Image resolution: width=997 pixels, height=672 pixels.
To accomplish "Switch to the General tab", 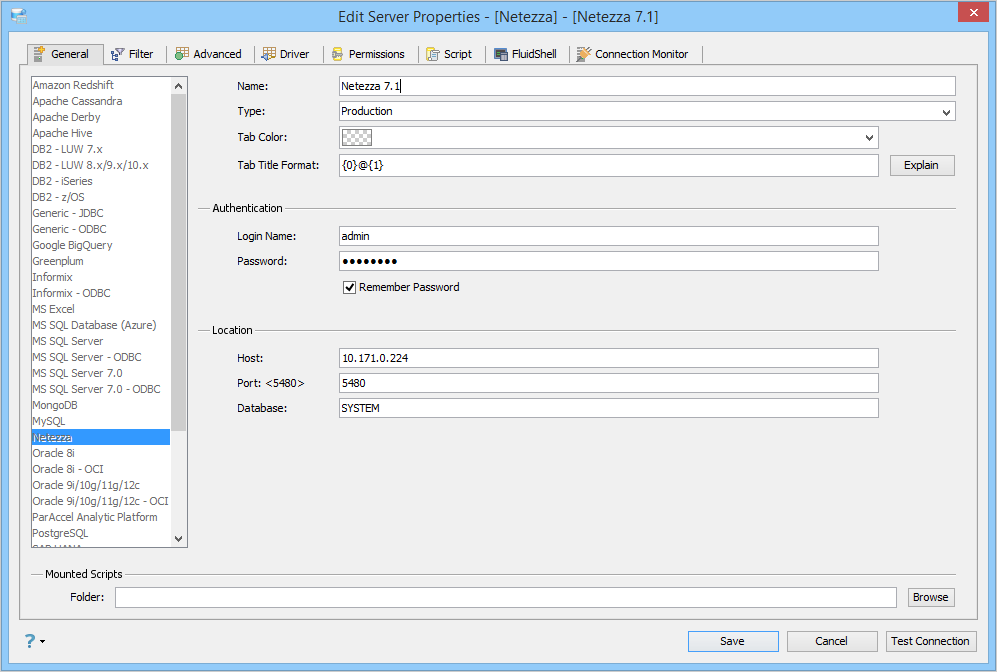I will pos(65,54).
